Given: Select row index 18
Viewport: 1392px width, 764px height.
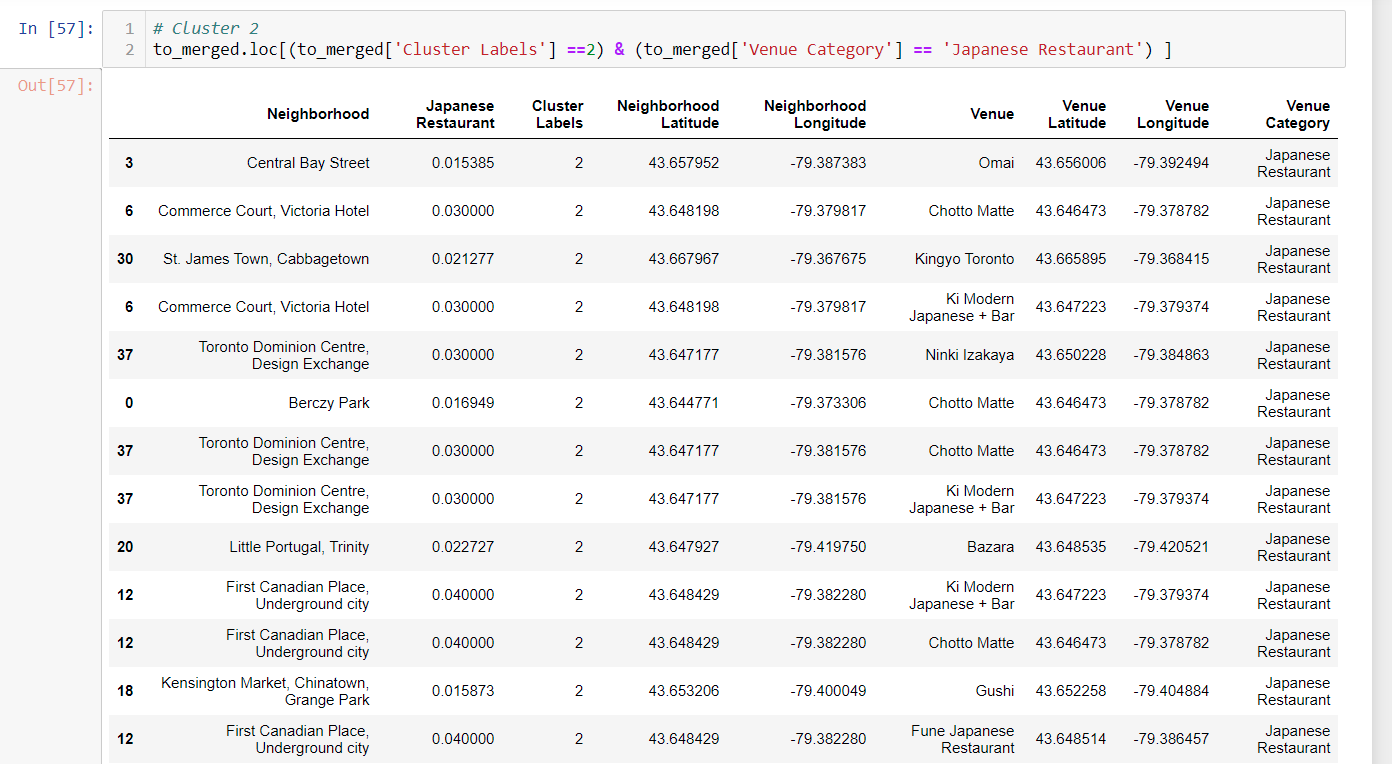Looking at the screenshot, I should (125, 691).
